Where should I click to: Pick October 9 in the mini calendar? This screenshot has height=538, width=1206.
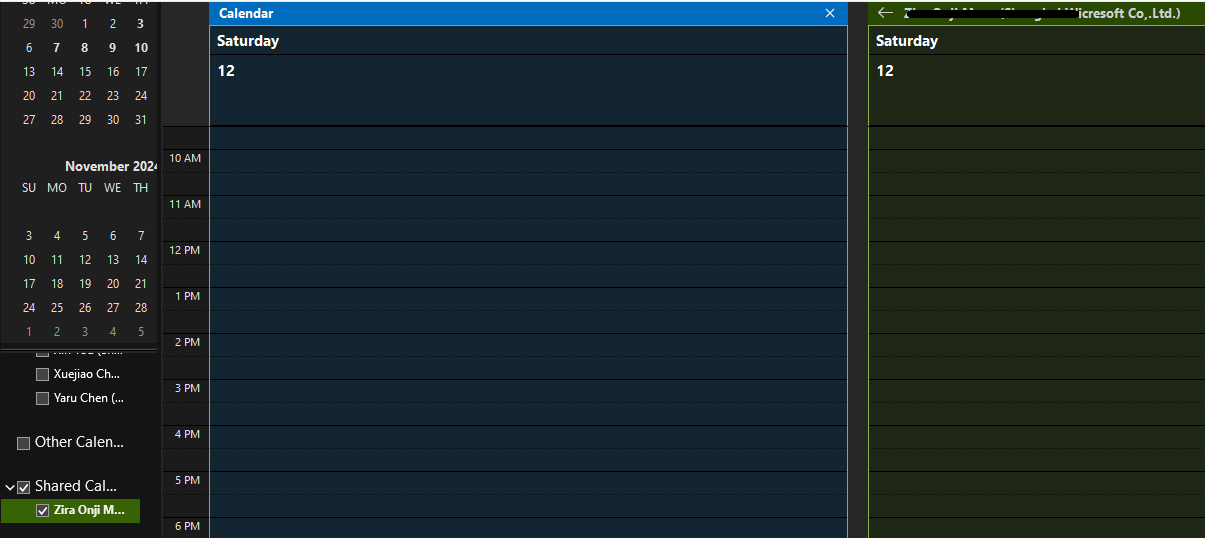[113, 47]
